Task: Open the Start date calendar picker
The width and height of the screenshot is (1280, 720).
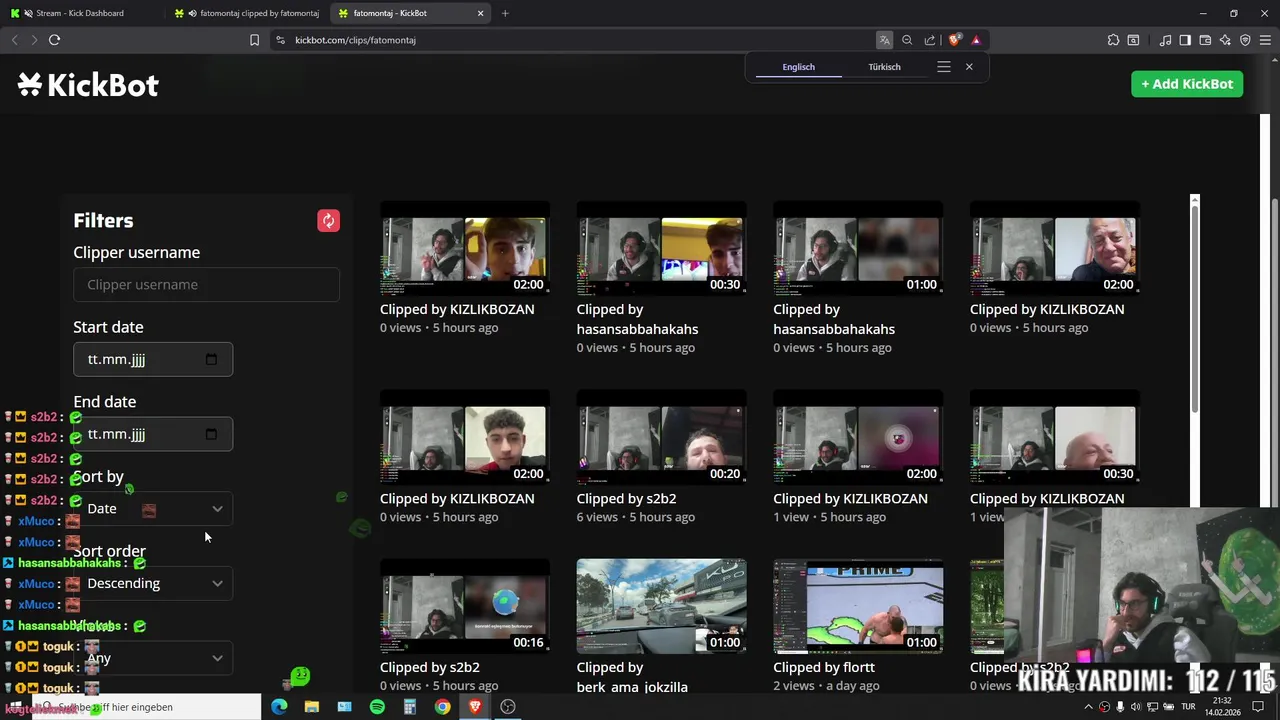Action: [x=211, y=359]
